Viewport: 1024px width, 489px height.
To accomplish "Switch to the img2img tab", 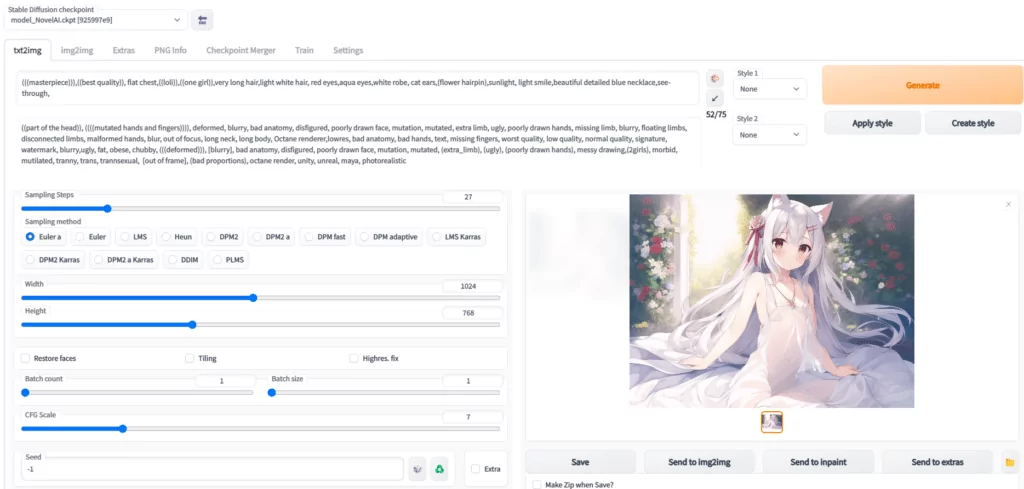I will 77,50.
